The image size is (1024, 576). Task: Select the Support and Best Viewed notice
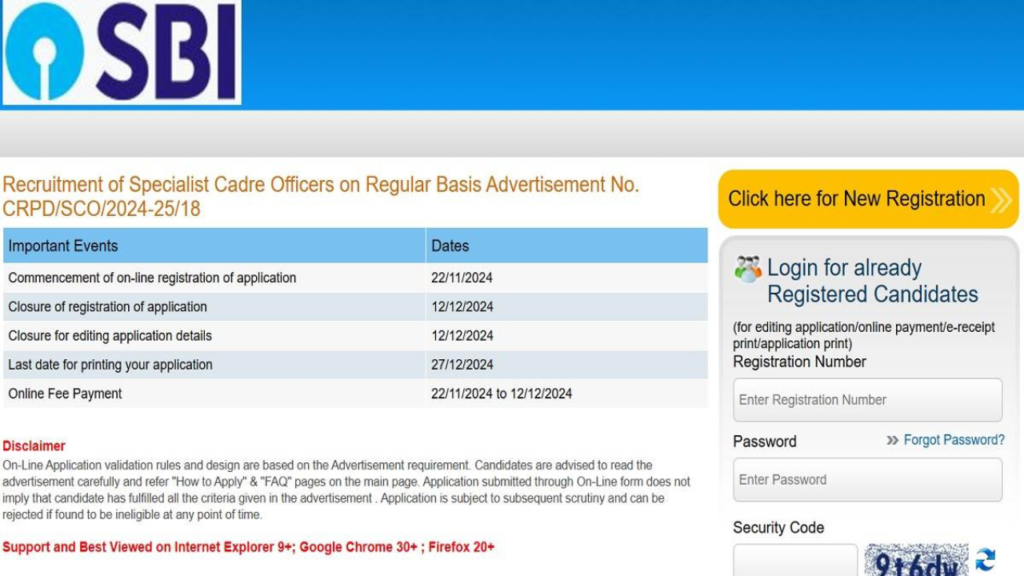coord(248,547)
